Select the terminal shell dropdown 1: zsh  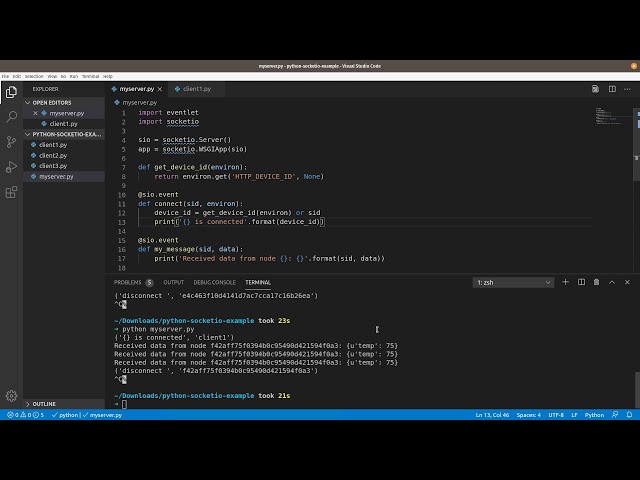(513, 282)
